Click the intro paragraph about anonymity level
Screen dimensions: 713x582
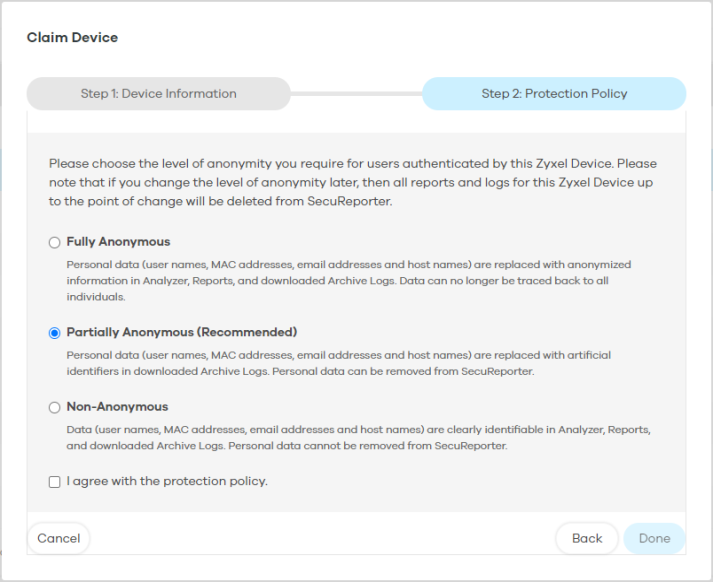point(353,182)
